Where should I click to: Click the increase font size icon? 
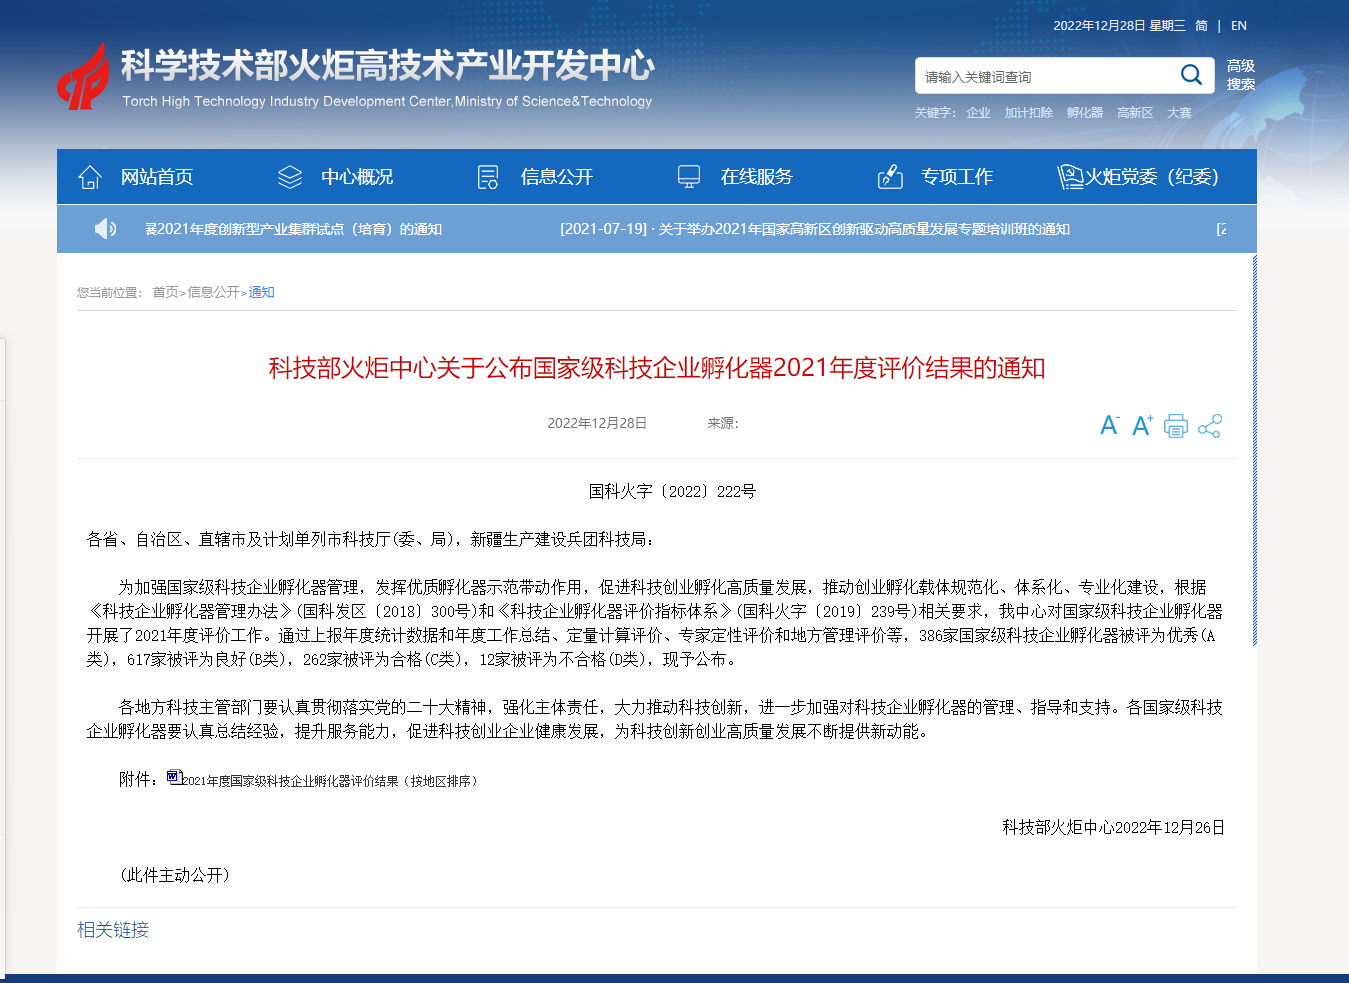tap(1142, 426)
